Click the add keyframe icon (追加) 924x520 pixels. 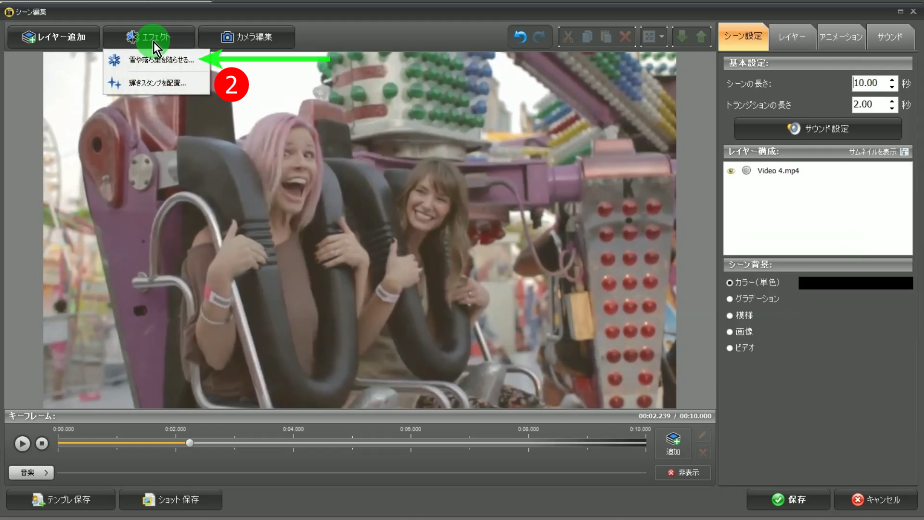[x=673, y=443]
